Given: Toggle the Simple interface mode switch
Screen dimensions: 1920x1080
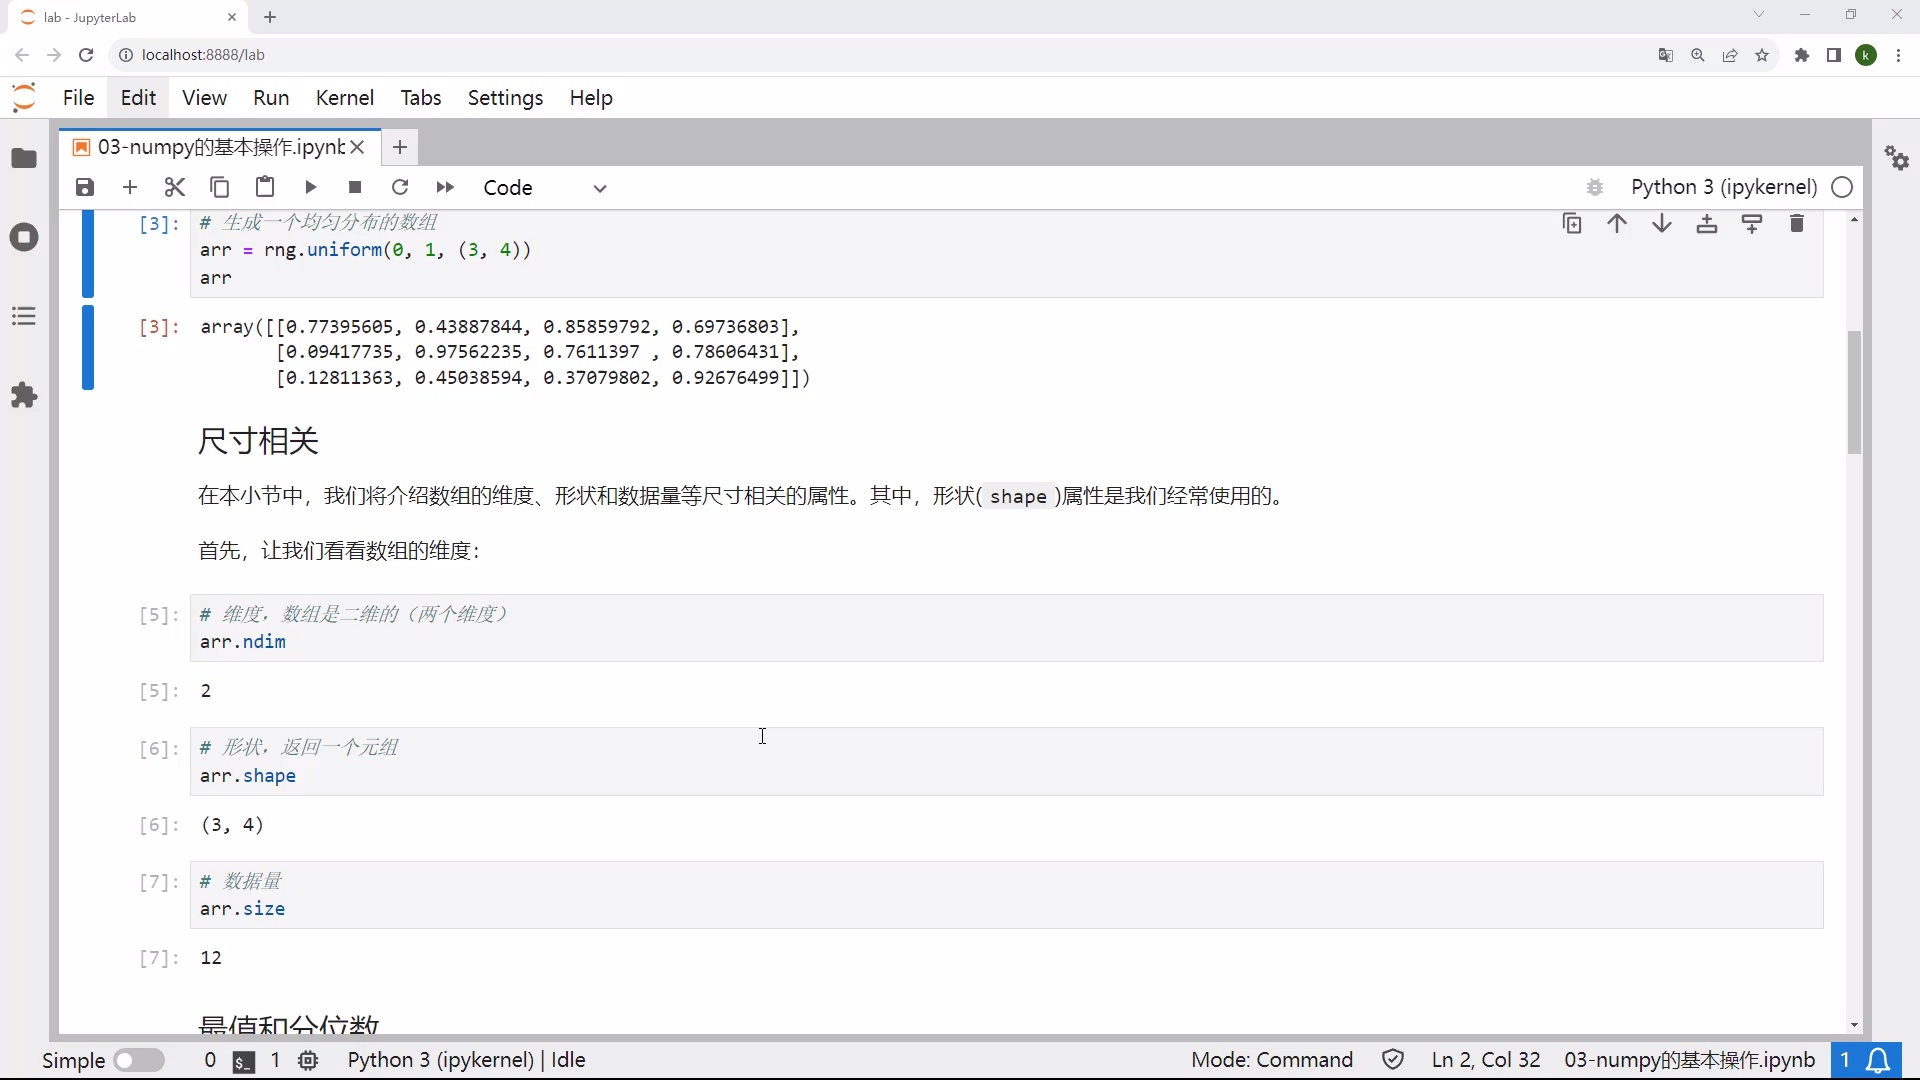Looking at the screenshot, I should point(139,1060).
